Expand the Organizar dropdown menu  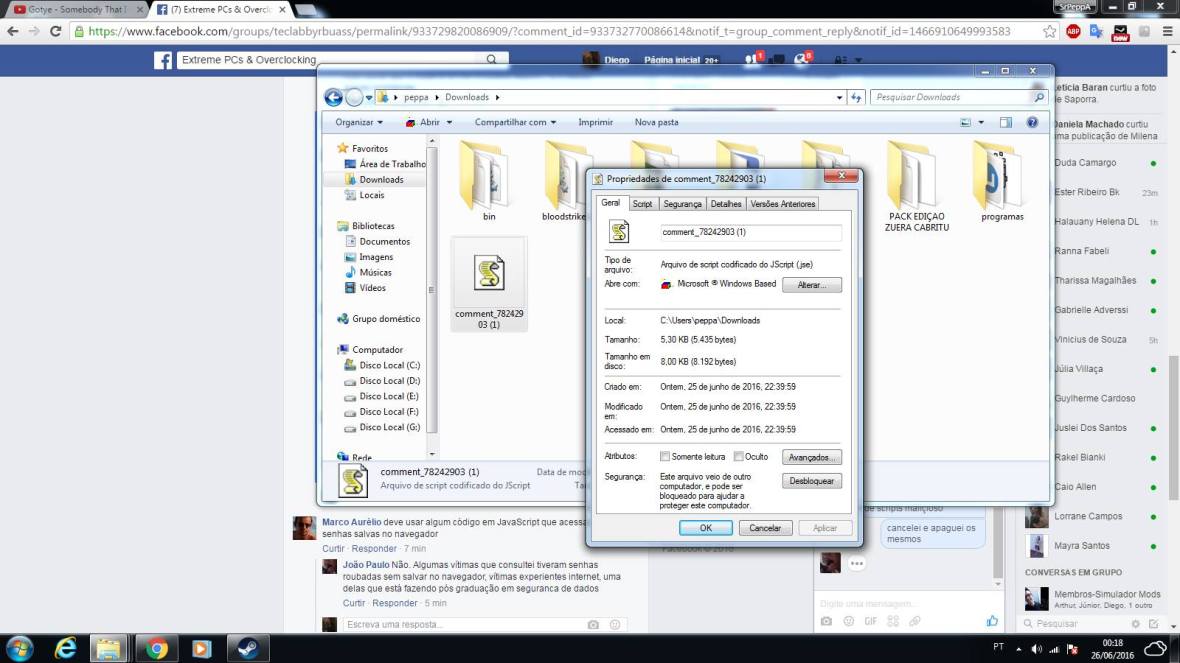[359, 122]
